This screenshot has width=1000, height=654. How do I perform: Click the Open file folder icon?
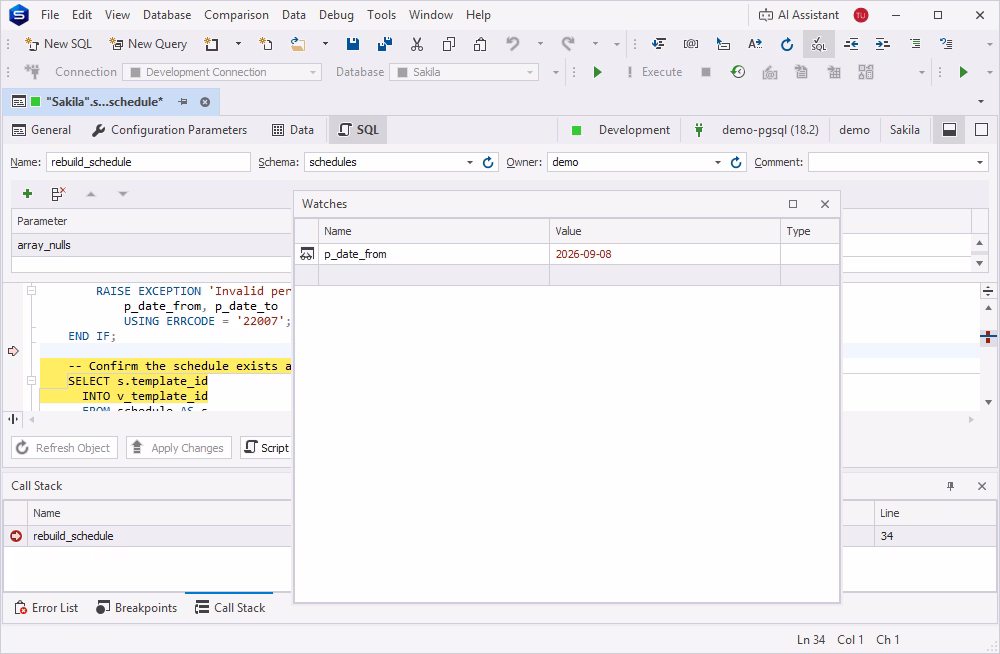coord(298,44)
